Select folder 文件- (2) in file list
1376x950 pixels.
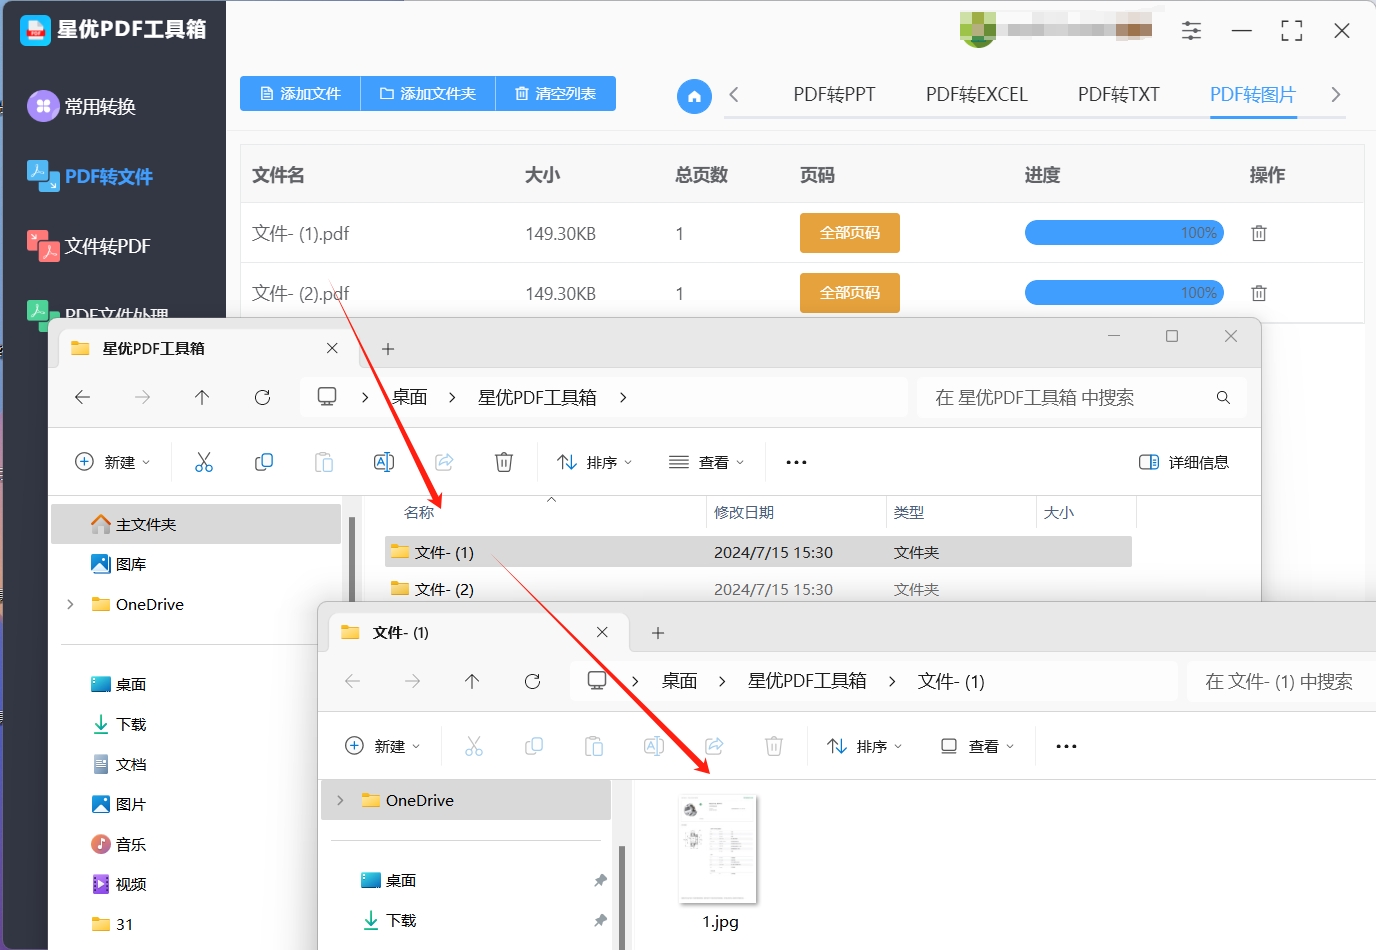[758, 589]
